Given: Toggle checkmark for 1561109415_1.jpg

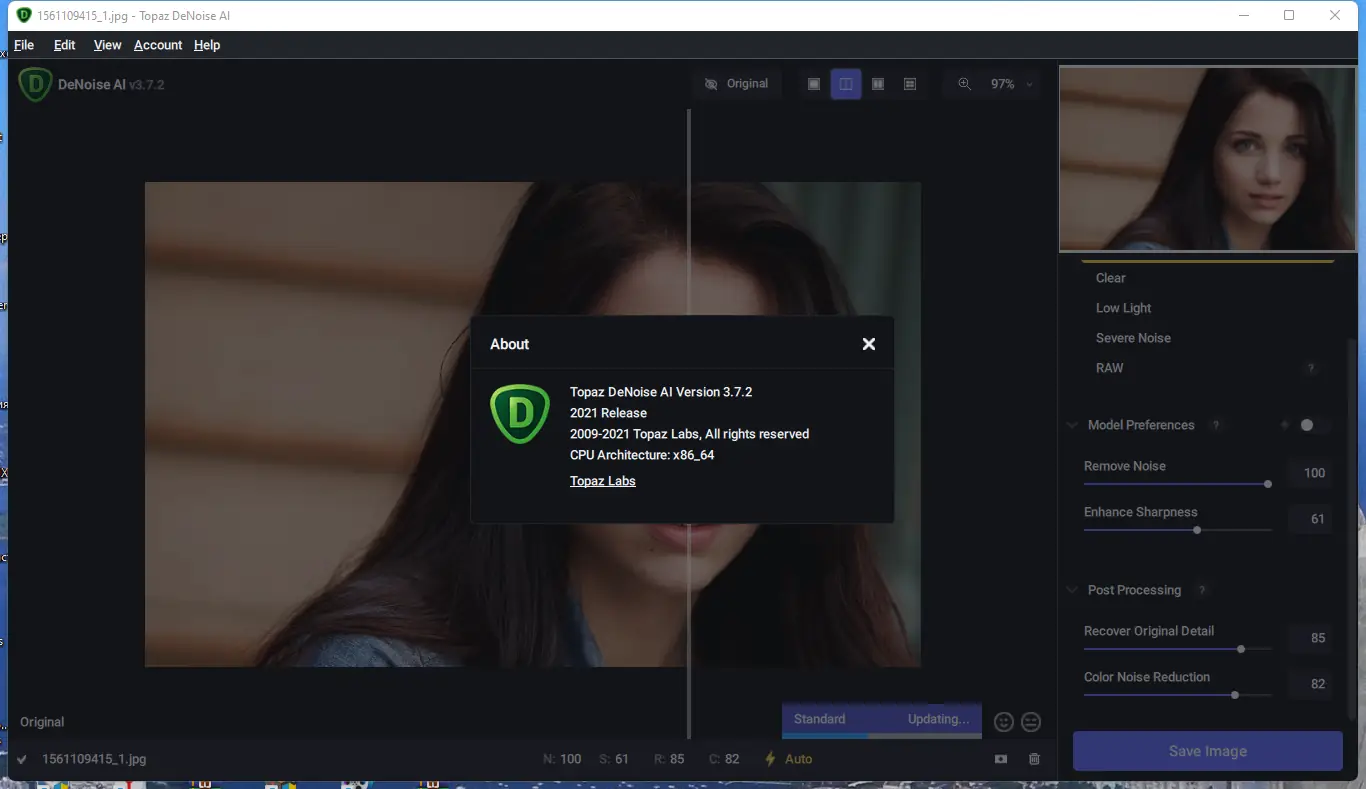Looking at the screenshot, I should (22, 759).
